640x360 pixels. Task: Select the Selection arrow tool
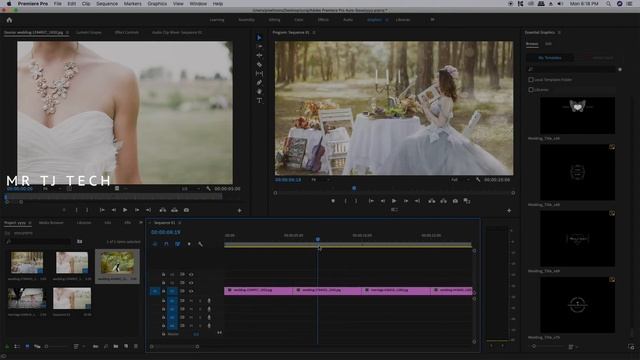coord(259,38)
